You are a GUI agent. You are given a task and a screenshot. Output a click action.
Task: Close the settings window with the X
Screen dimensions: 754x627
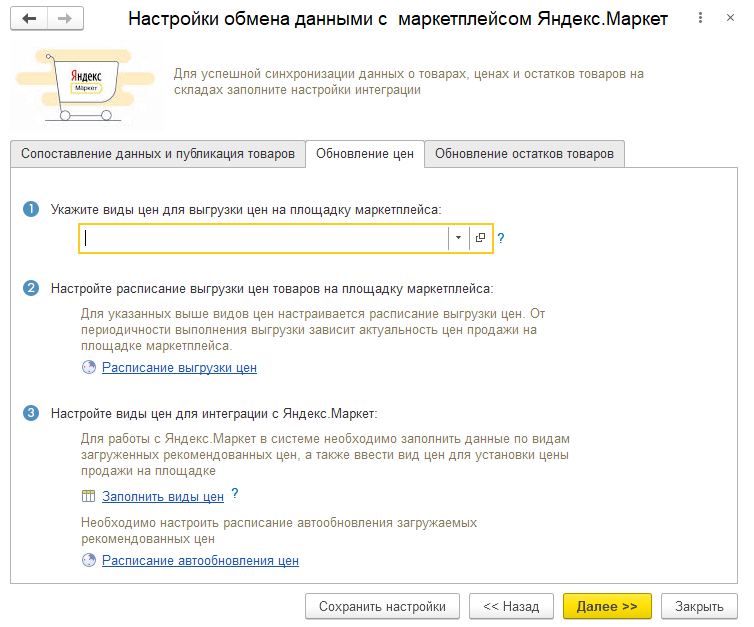730,18
